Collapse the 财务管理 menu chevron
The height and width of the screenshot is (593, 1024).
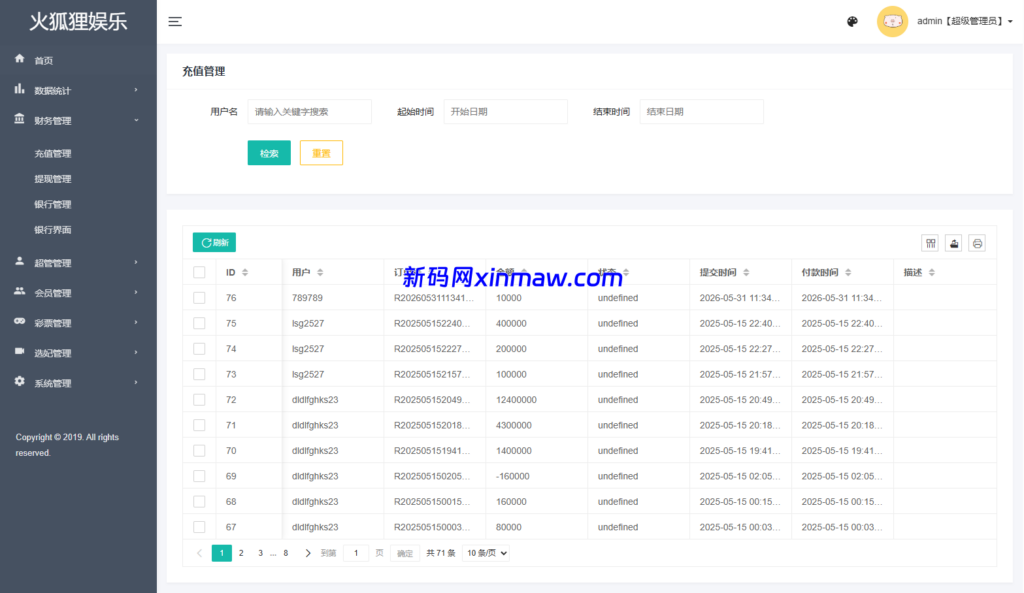point(136,120)
